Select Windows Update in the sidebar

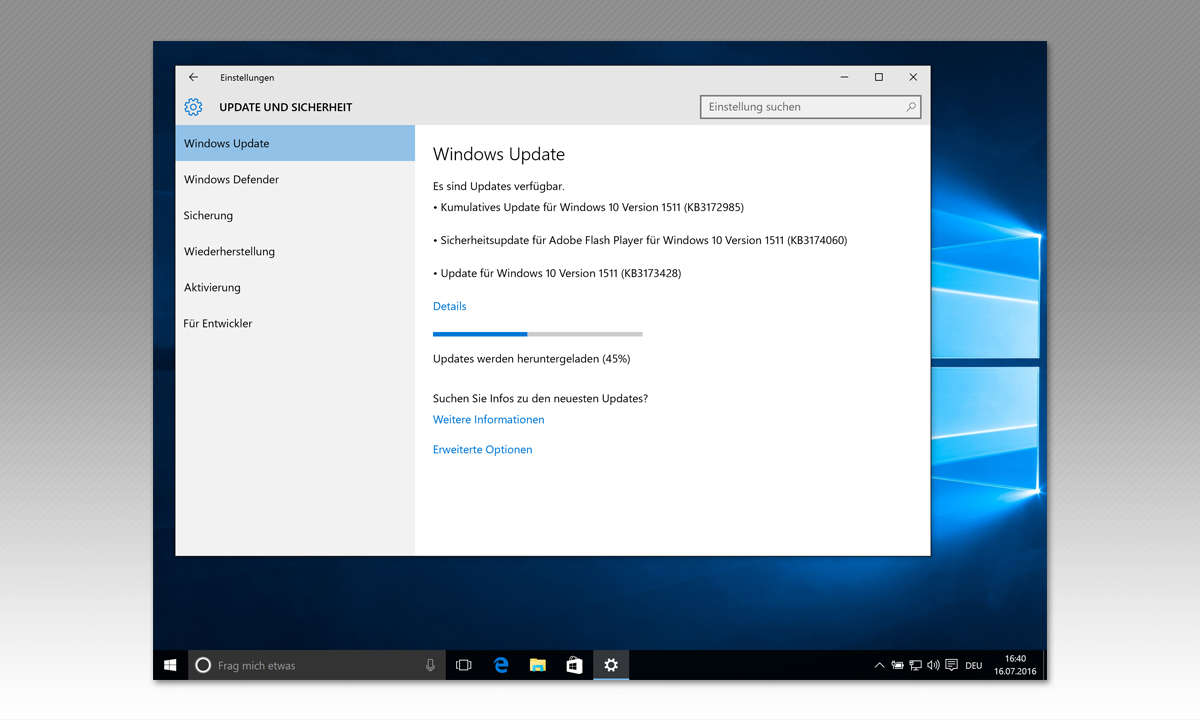[295, 143]
